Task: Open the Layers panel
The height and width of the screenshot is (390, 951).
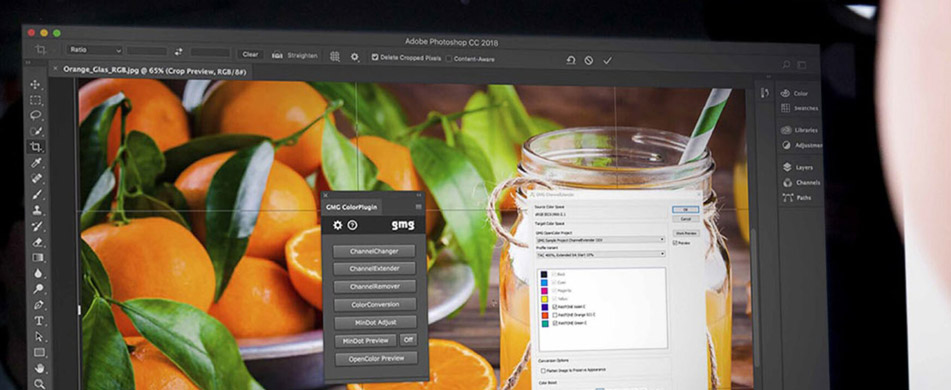Action: pos(798,167)
